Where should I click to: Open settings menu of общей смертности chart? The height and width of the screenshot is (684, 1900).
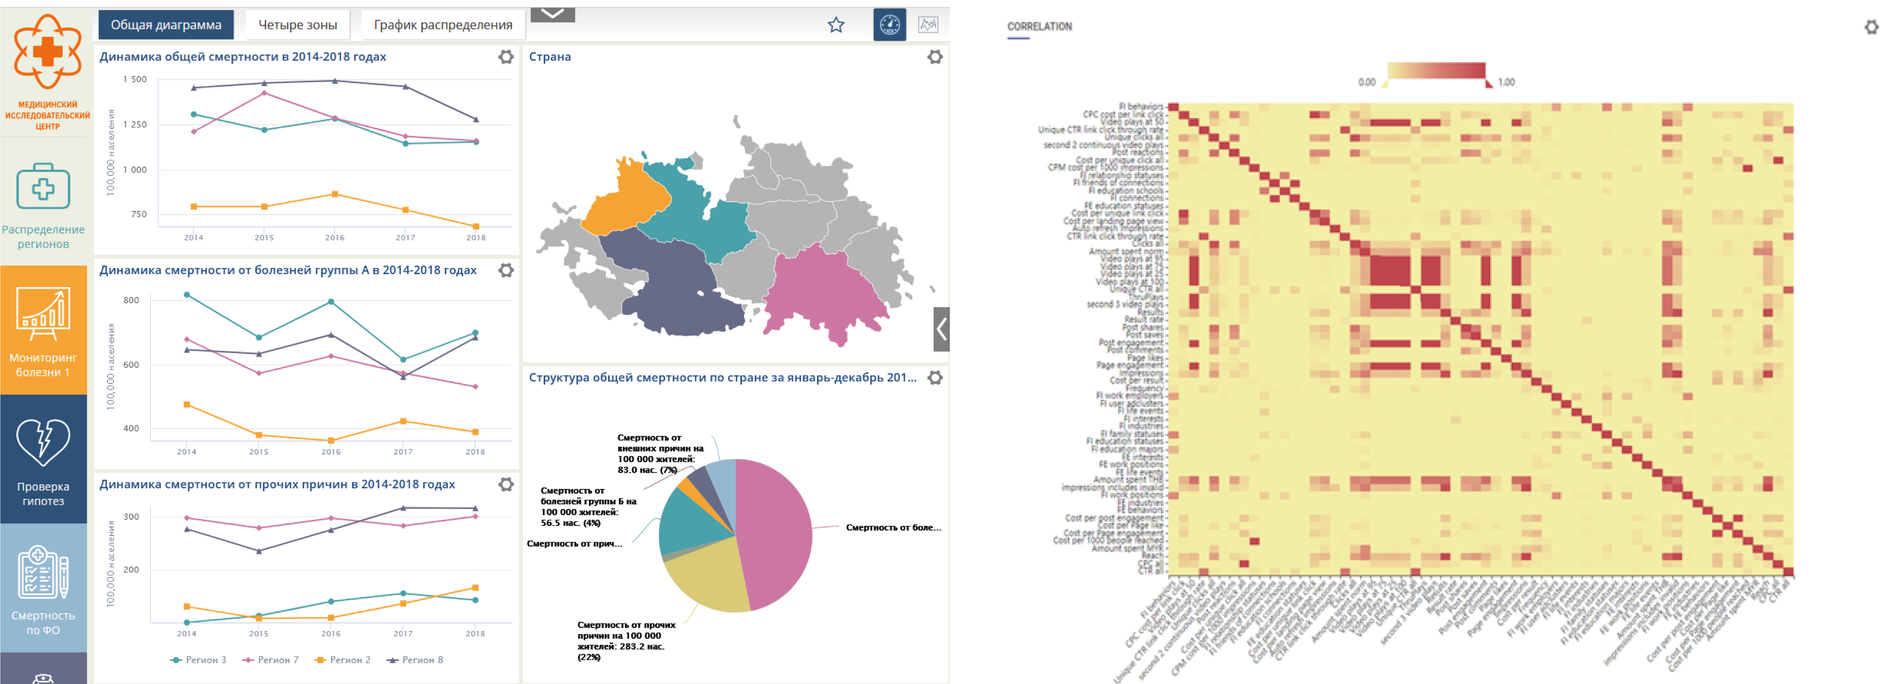[506, 57]
